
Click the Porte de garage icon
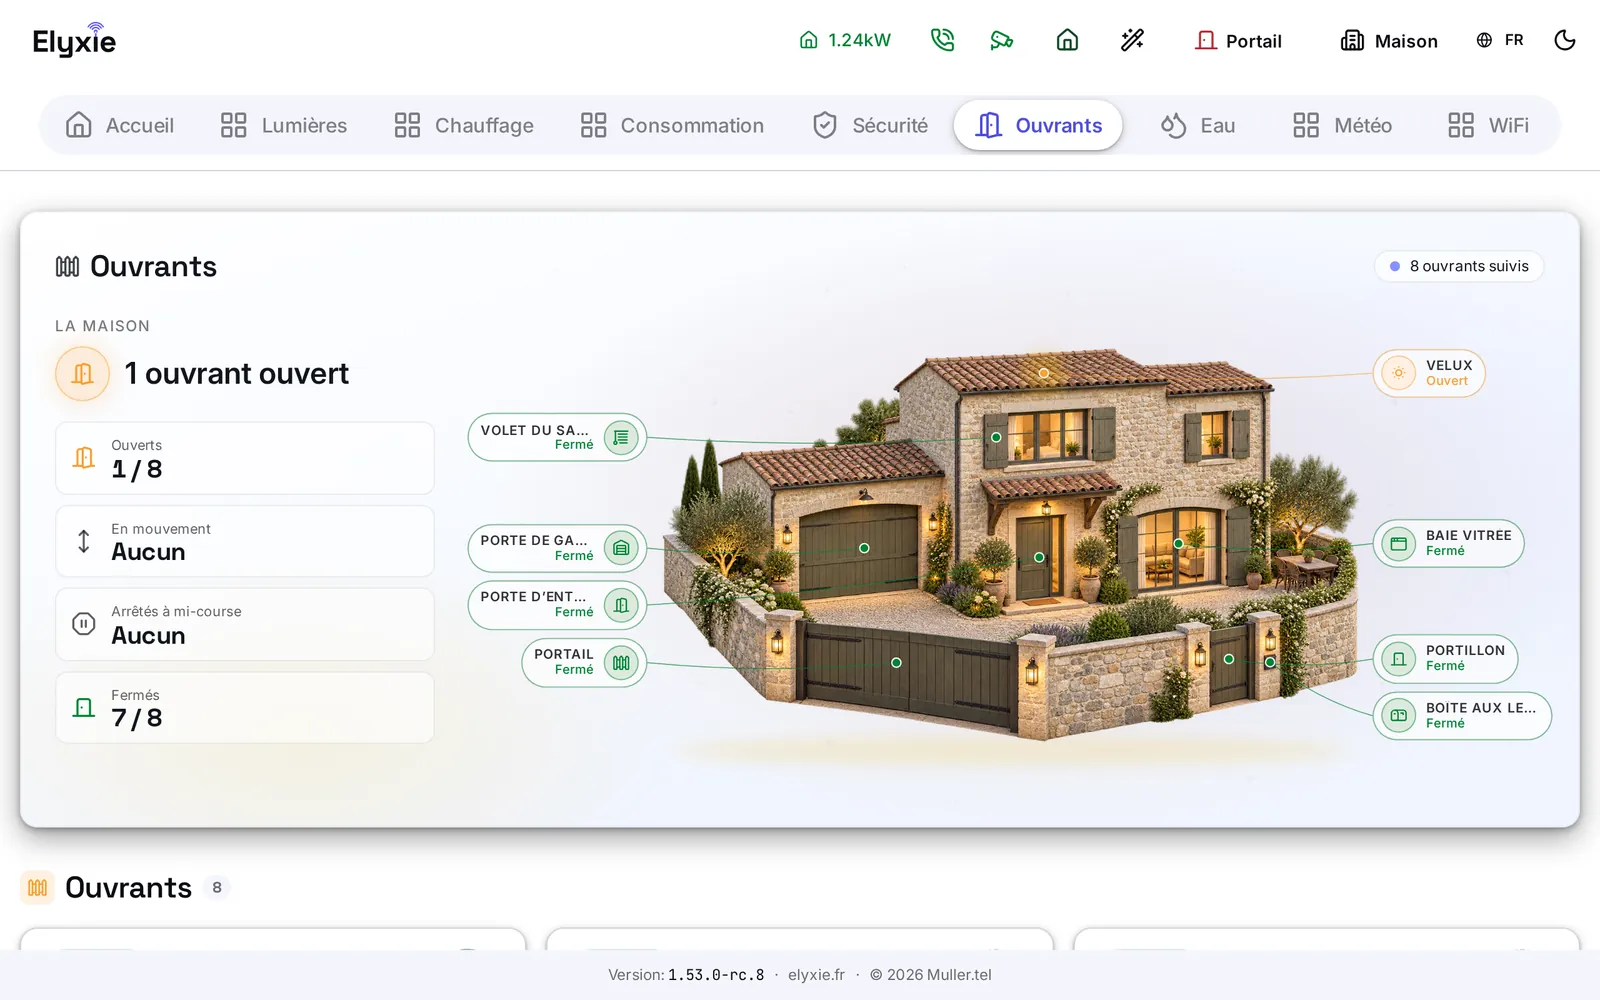point(621,548)
